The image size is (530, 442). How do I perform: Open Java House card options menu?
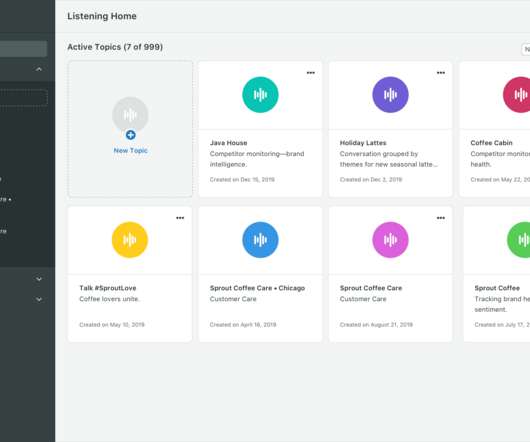(311, 73)
